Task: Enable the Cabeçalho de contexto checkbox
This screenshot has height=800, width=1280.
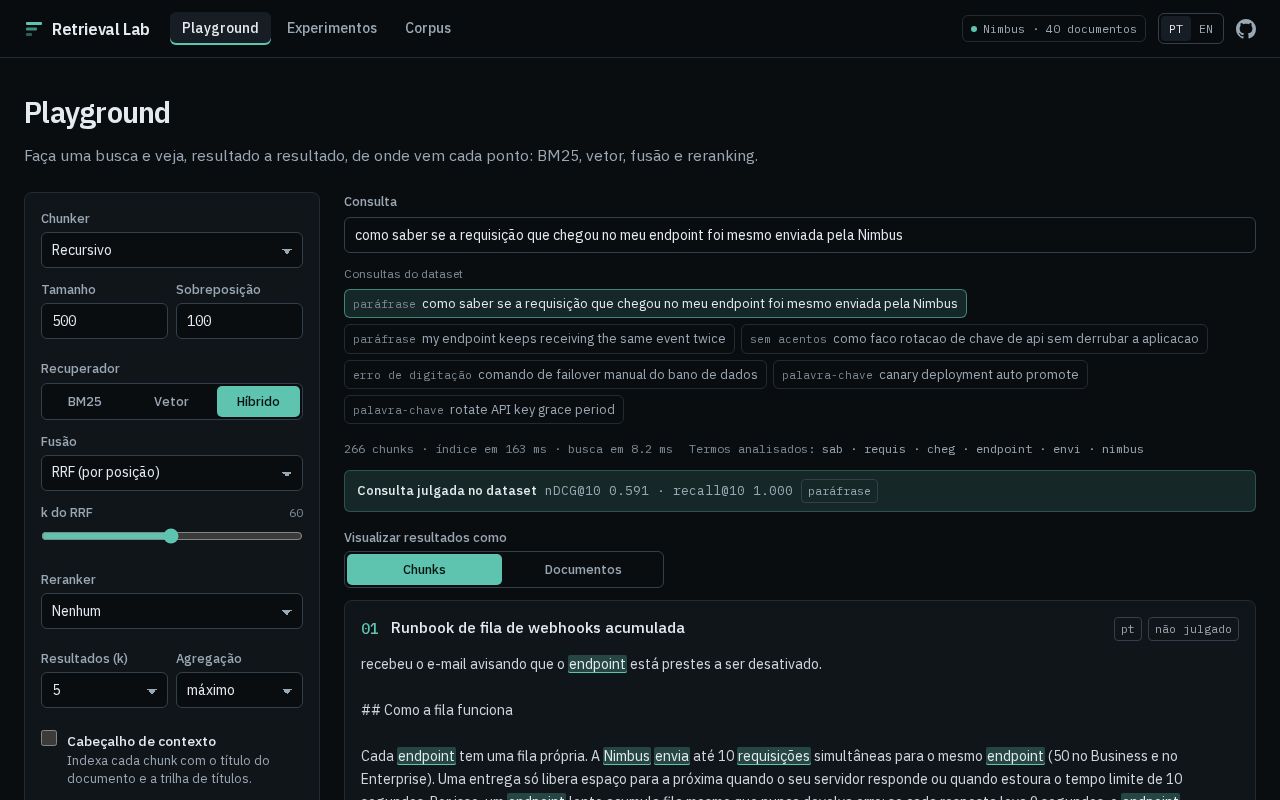Action: (49, 738)
